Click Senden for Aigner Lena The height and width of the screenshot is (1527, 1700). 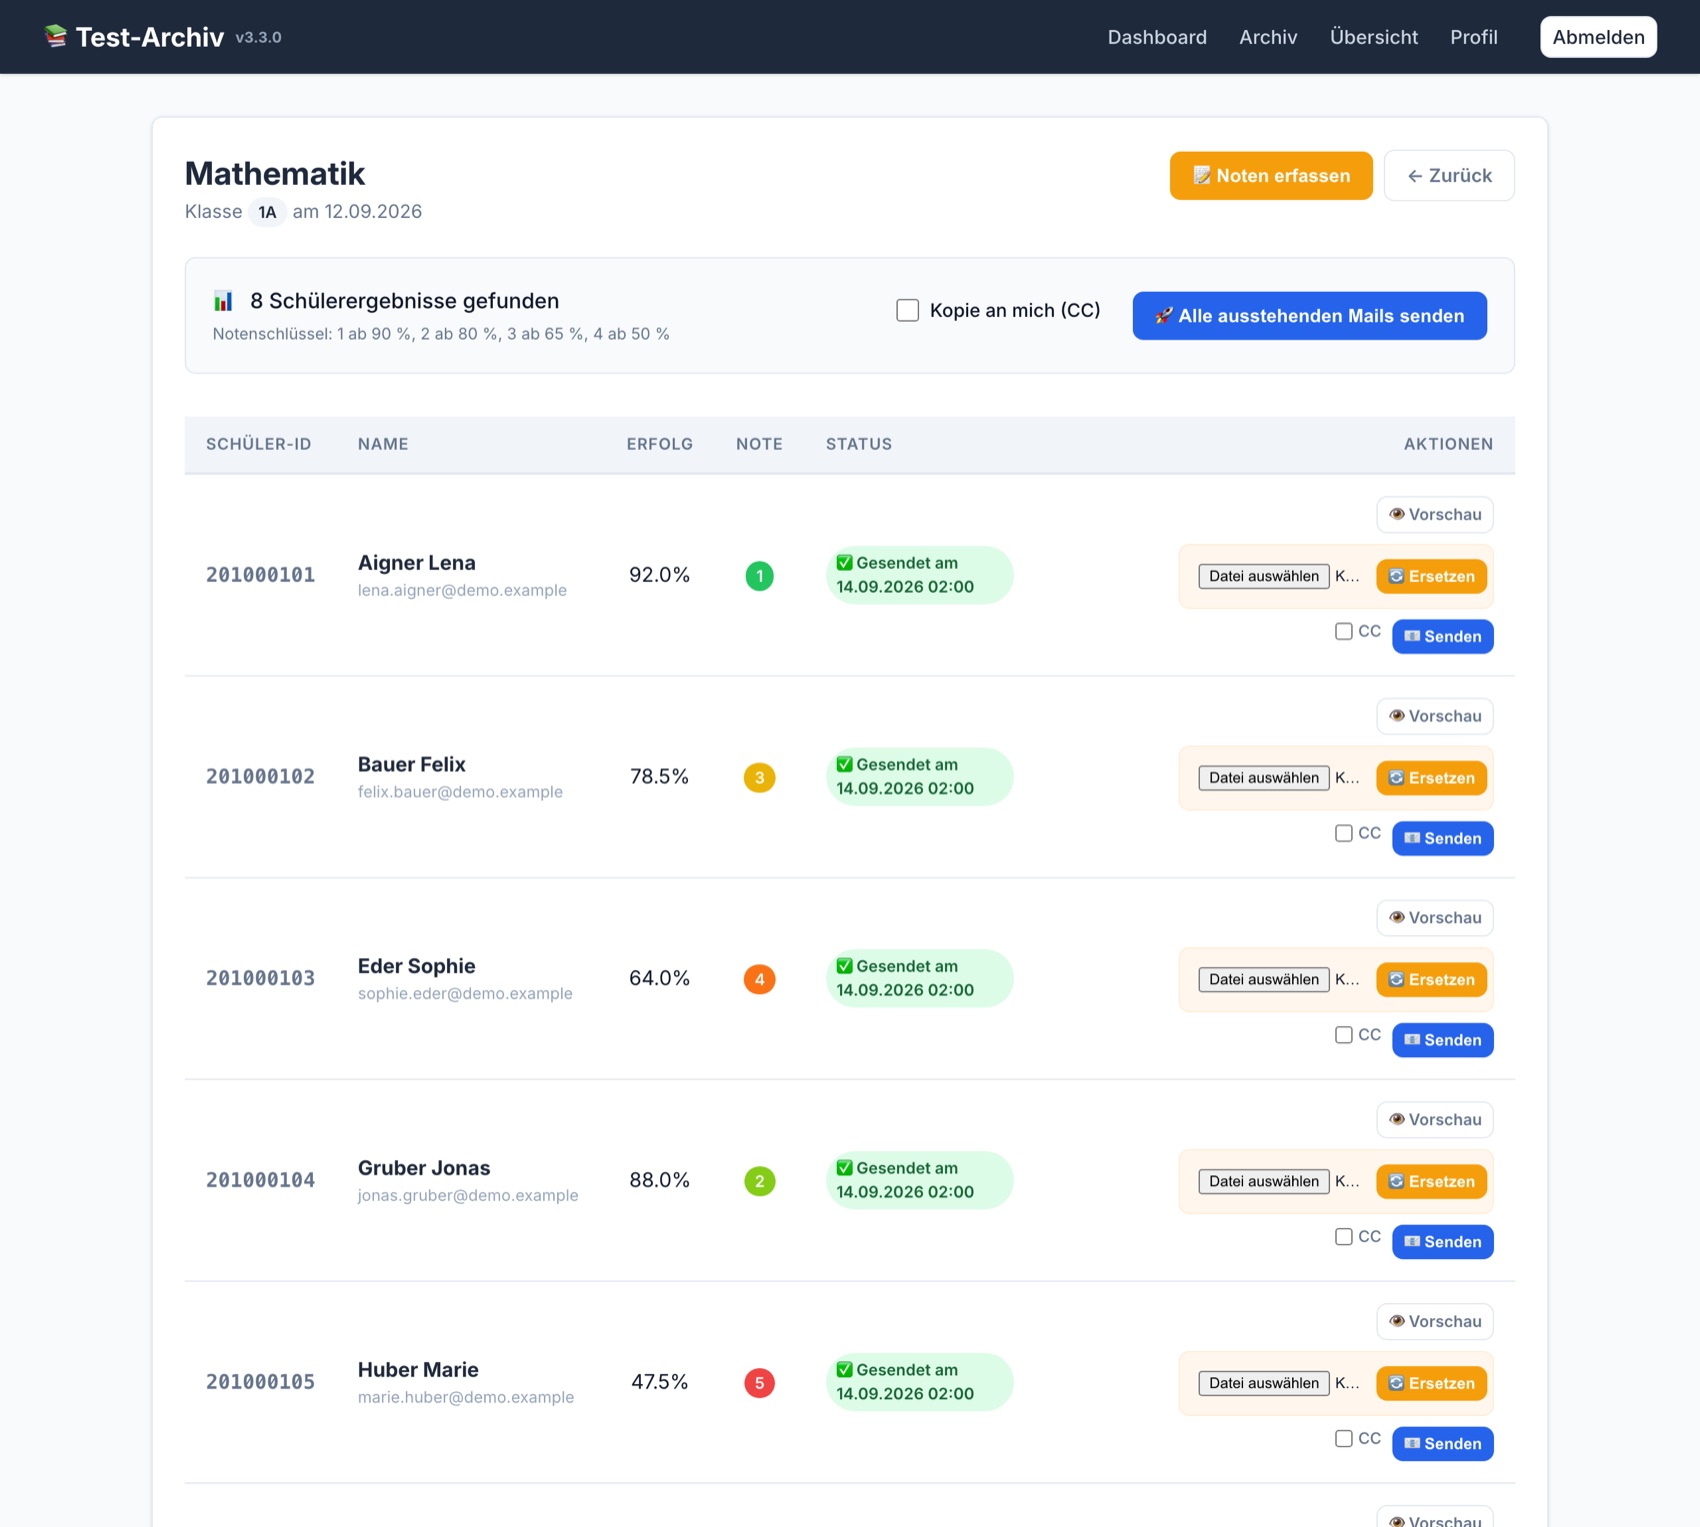click(1443, 637)
